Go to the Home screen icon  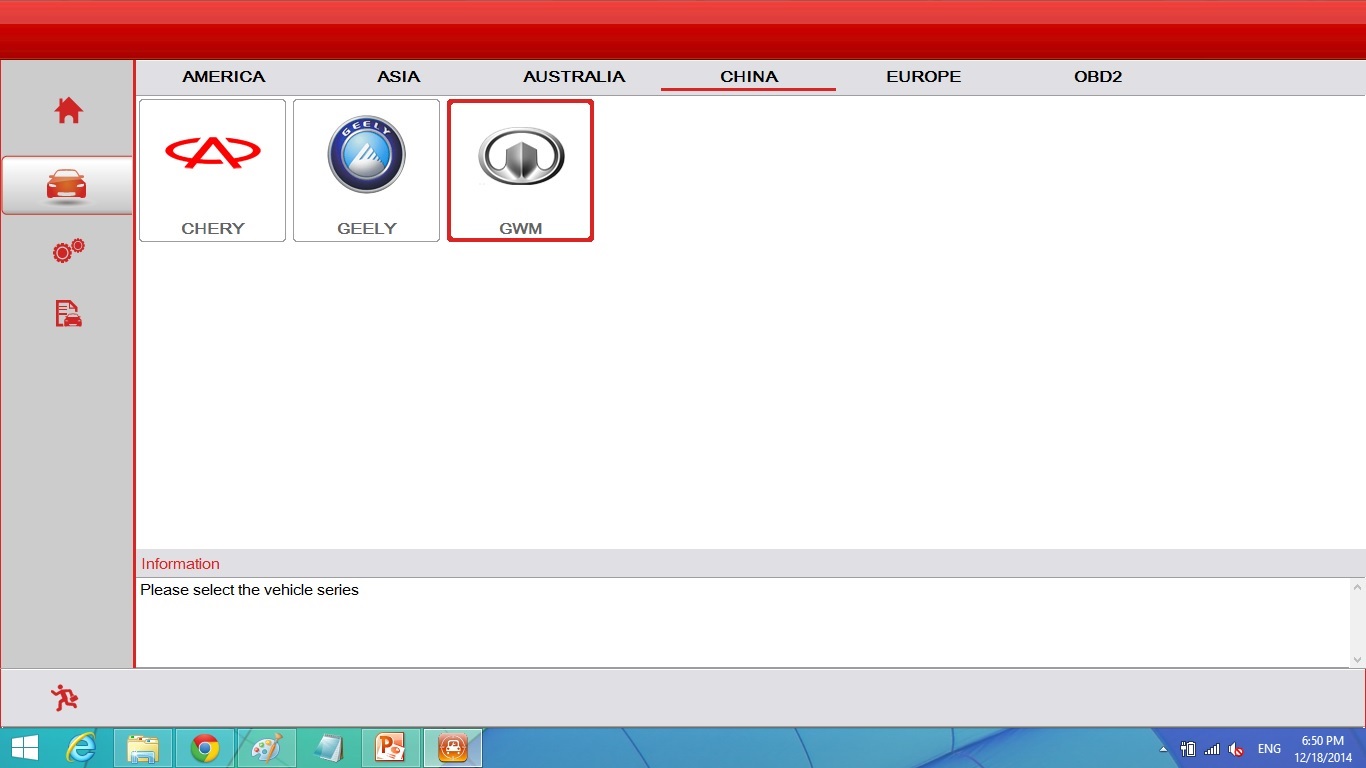pyautogui.click(x=68, y=110)
